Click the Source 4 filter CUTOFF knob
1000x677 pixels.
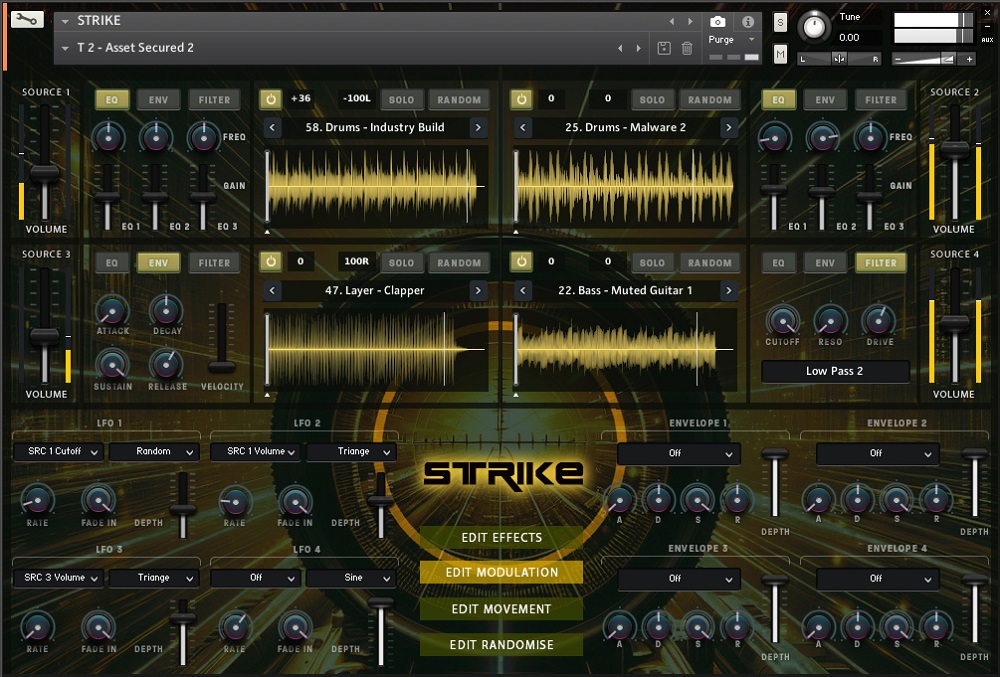(783, 320)
